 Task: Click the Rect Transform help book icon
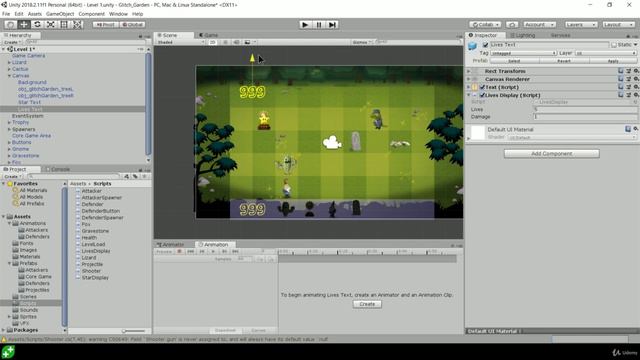coord(620,71)
